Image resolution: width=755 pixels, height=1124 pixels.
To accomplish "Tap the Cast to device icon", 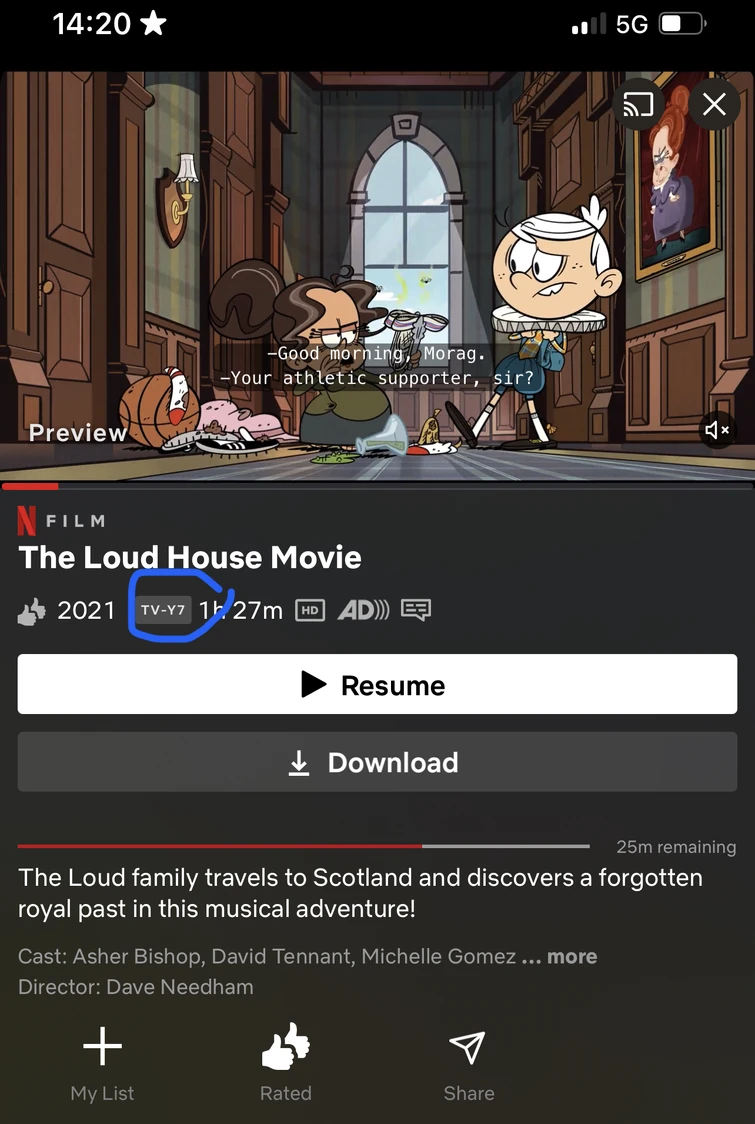I will [638, 105].
